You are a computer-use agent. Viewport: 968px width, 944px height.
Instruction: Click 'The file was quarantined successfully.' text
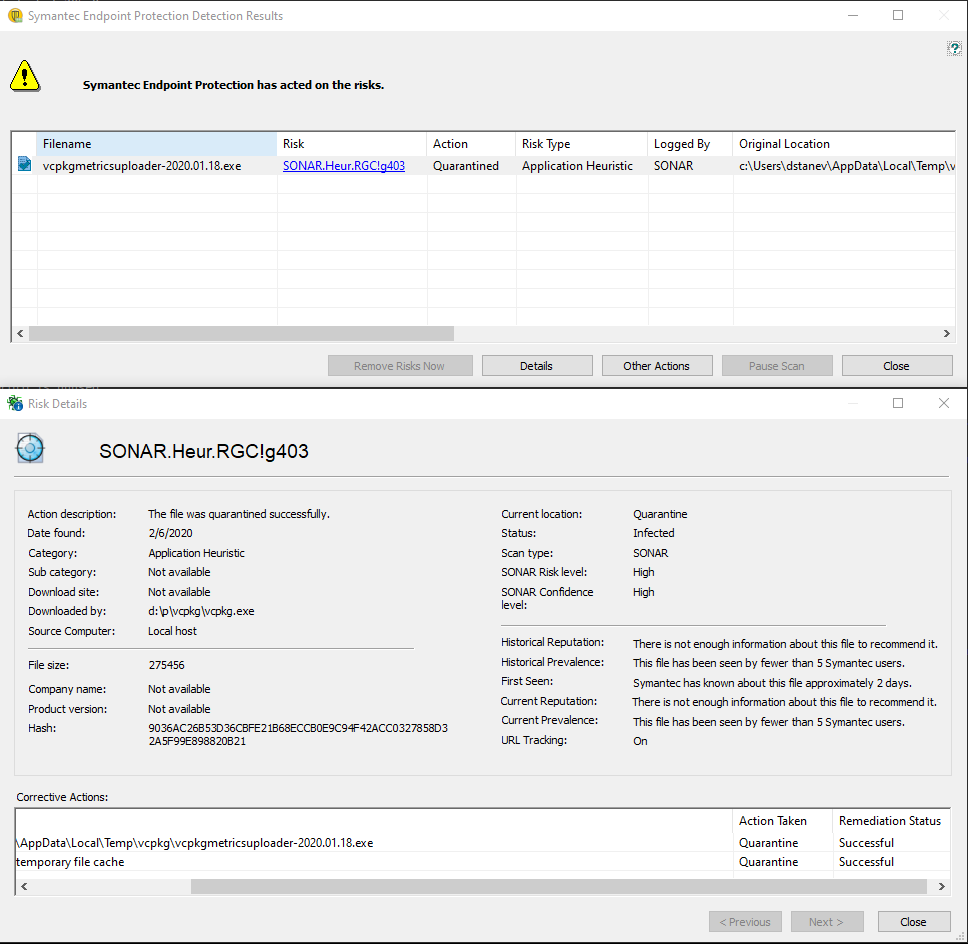click(239, 514)
